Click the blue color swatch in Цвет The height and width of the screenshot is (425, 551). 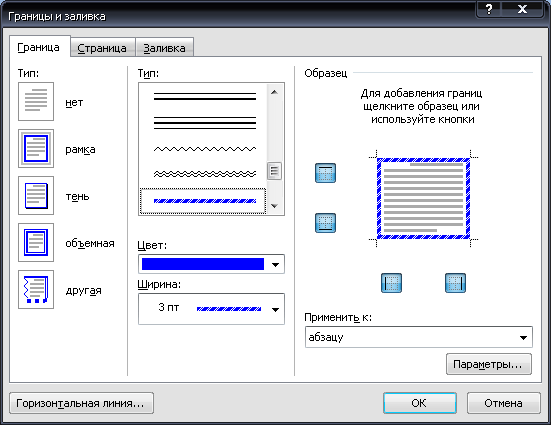tap(203, 264)
